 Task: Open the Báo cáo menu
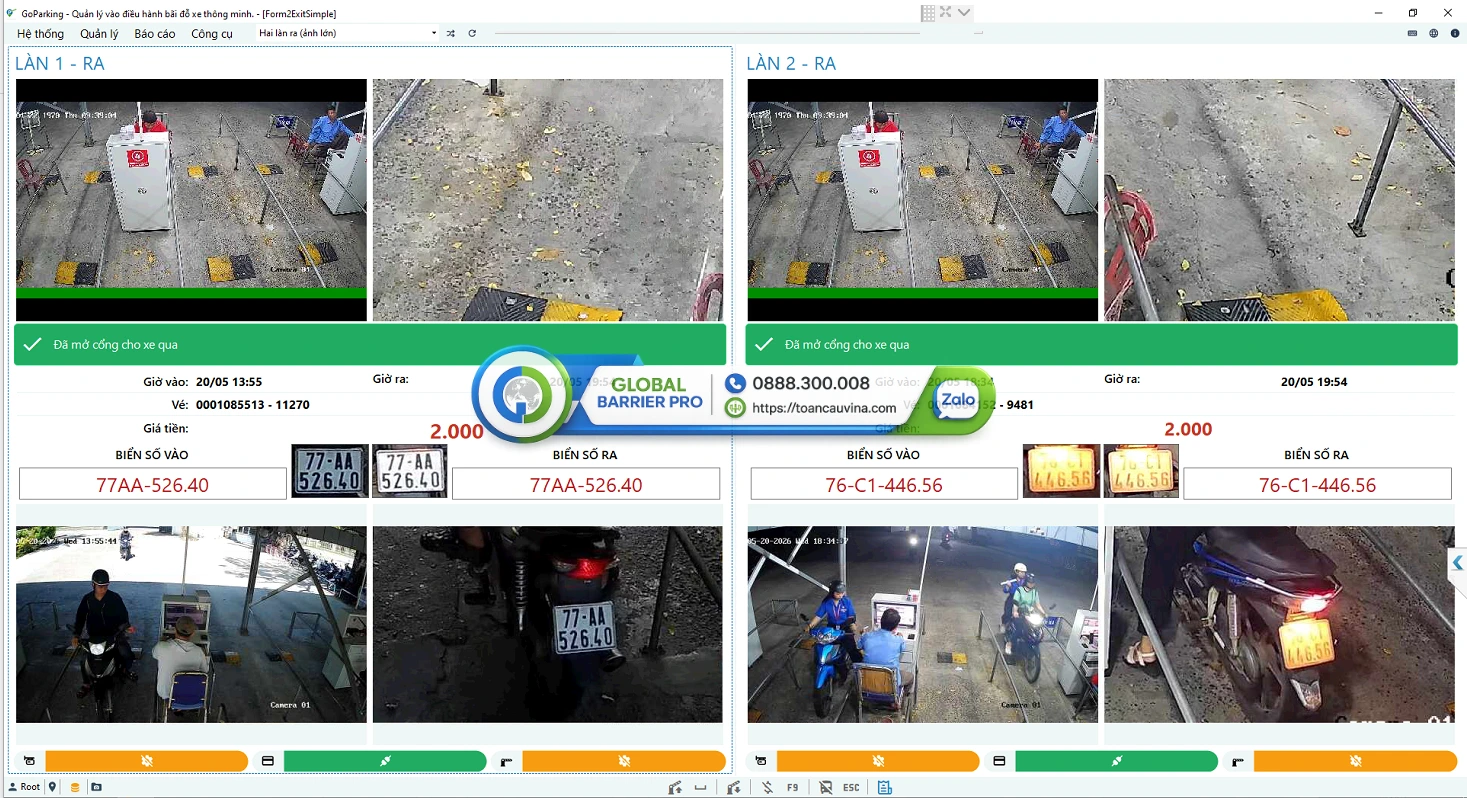[154, 34]
